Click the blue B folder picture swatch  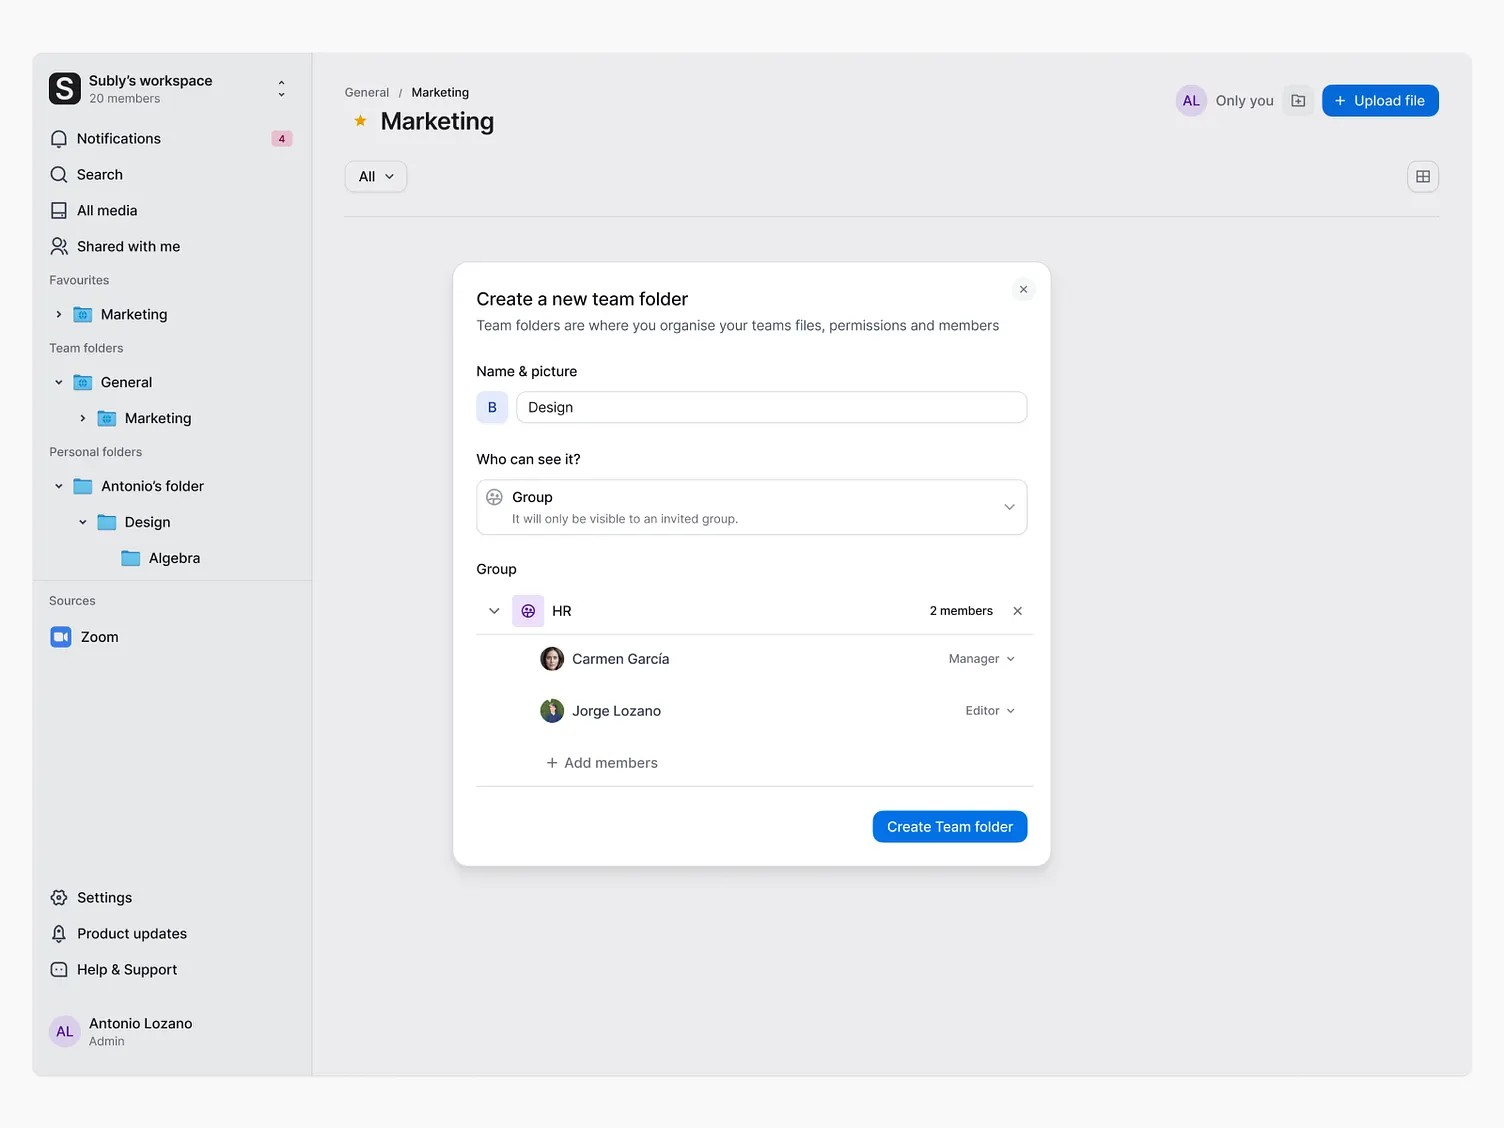(491, 407)
